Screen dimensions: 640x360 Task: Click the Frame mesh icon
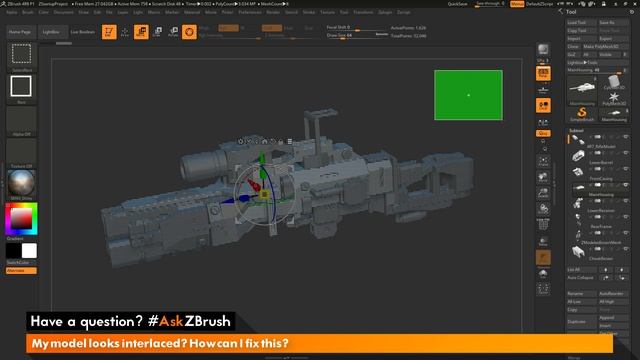tap(543, 161)
